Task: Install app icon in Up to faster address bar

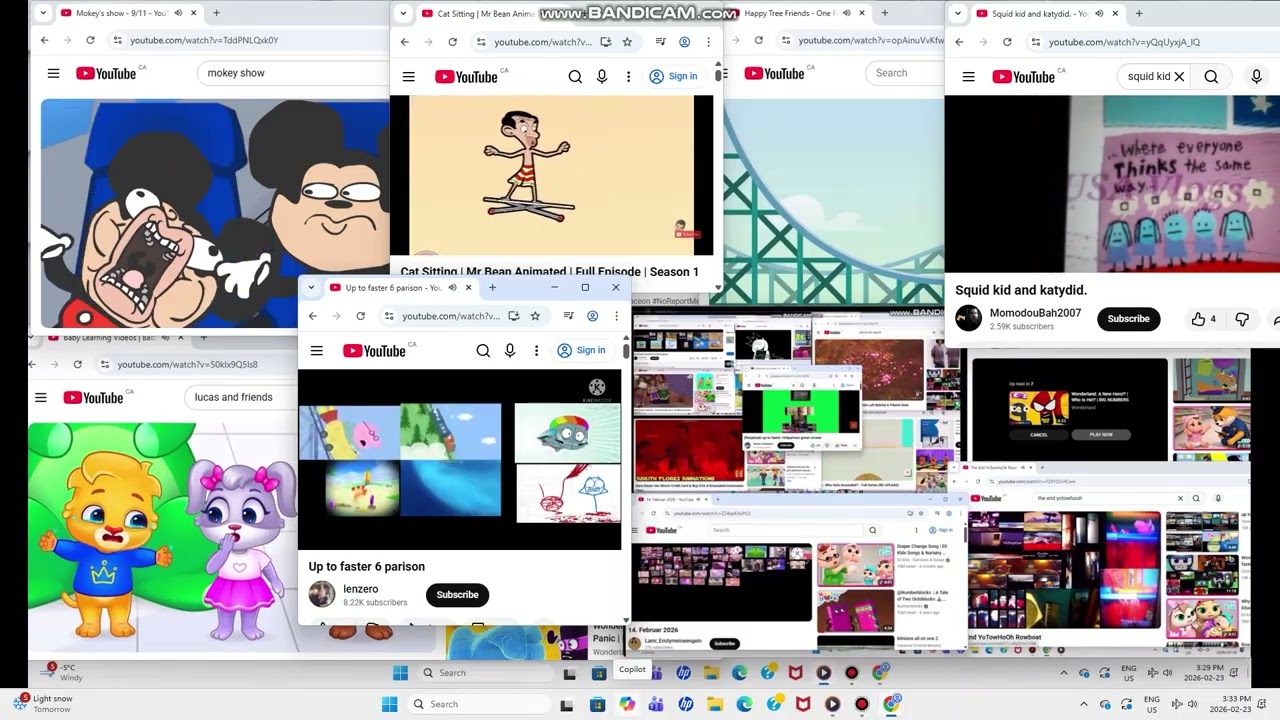Action: pos(513,316)
